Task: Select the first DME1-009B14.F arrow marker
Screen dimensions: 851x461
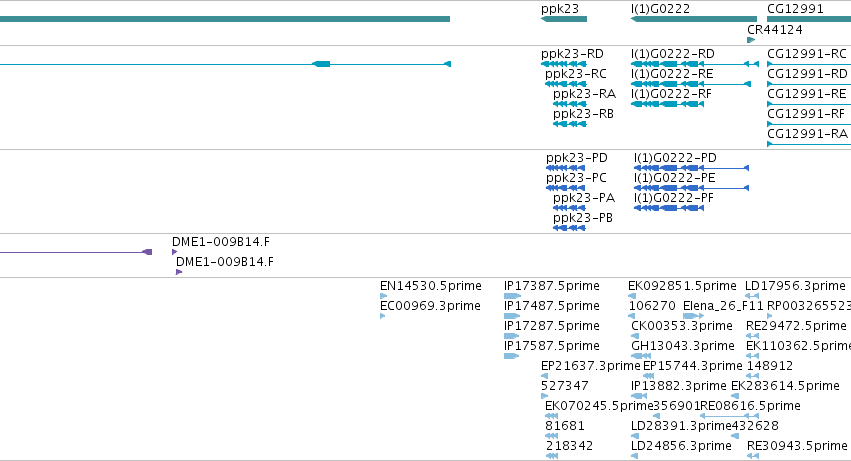Action: (x=174, y=252)
